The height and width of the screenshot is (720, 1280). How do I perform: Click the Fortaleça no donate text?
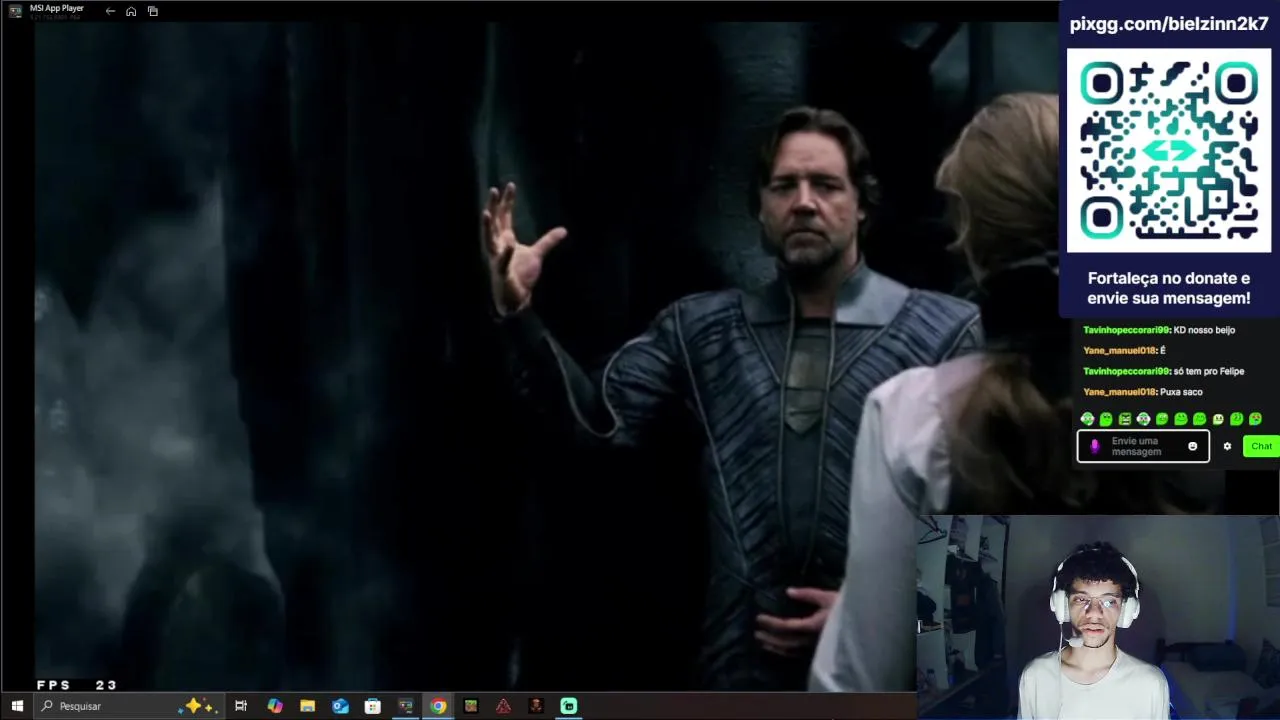1169,288
